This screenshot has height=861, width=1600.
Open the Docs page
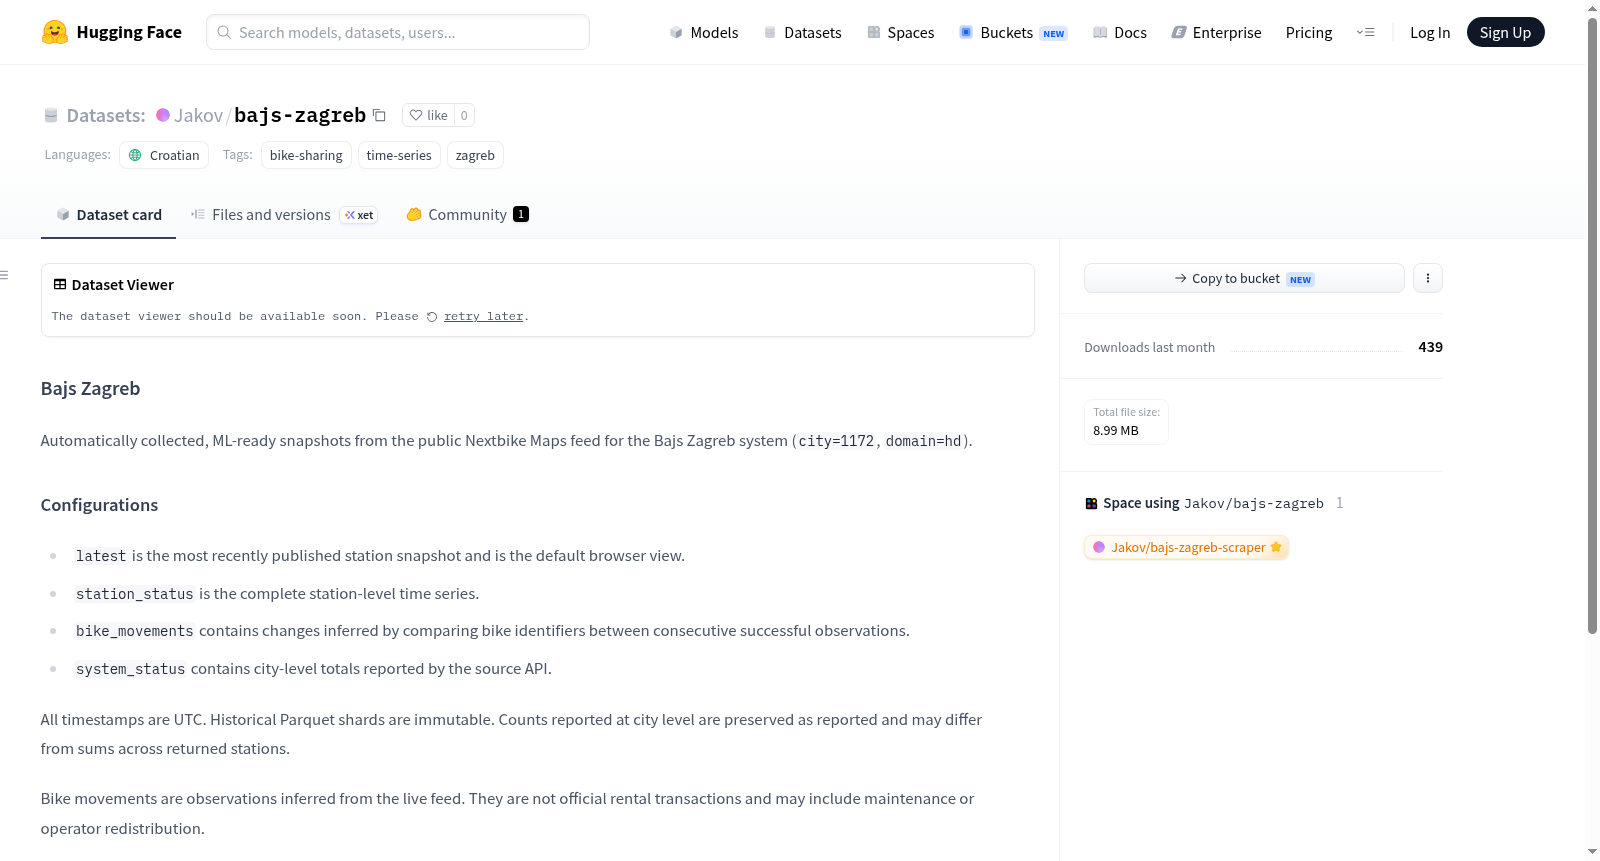click(1119, 32)
